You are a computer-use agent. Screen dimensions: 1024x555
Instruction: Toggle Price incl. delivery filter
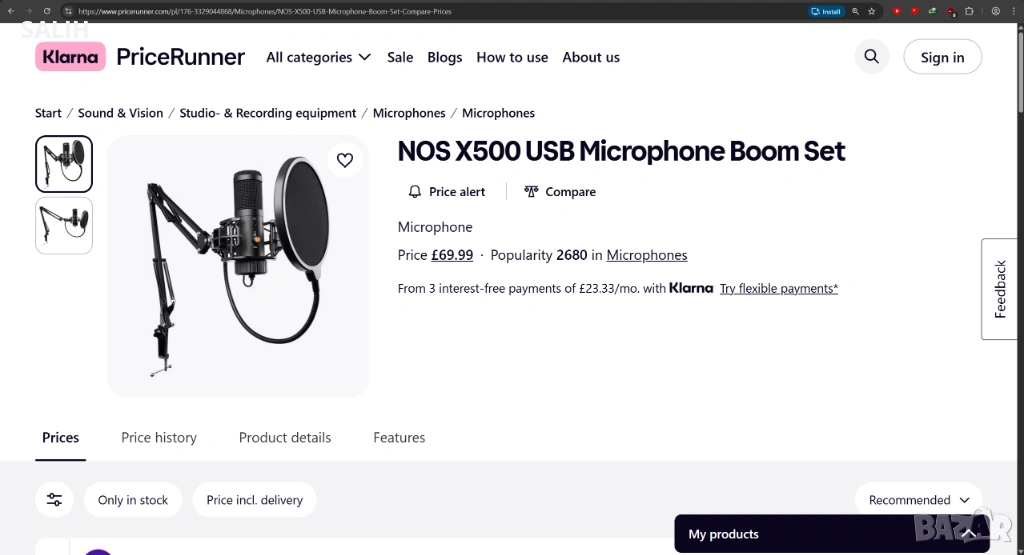pos(254,500)
